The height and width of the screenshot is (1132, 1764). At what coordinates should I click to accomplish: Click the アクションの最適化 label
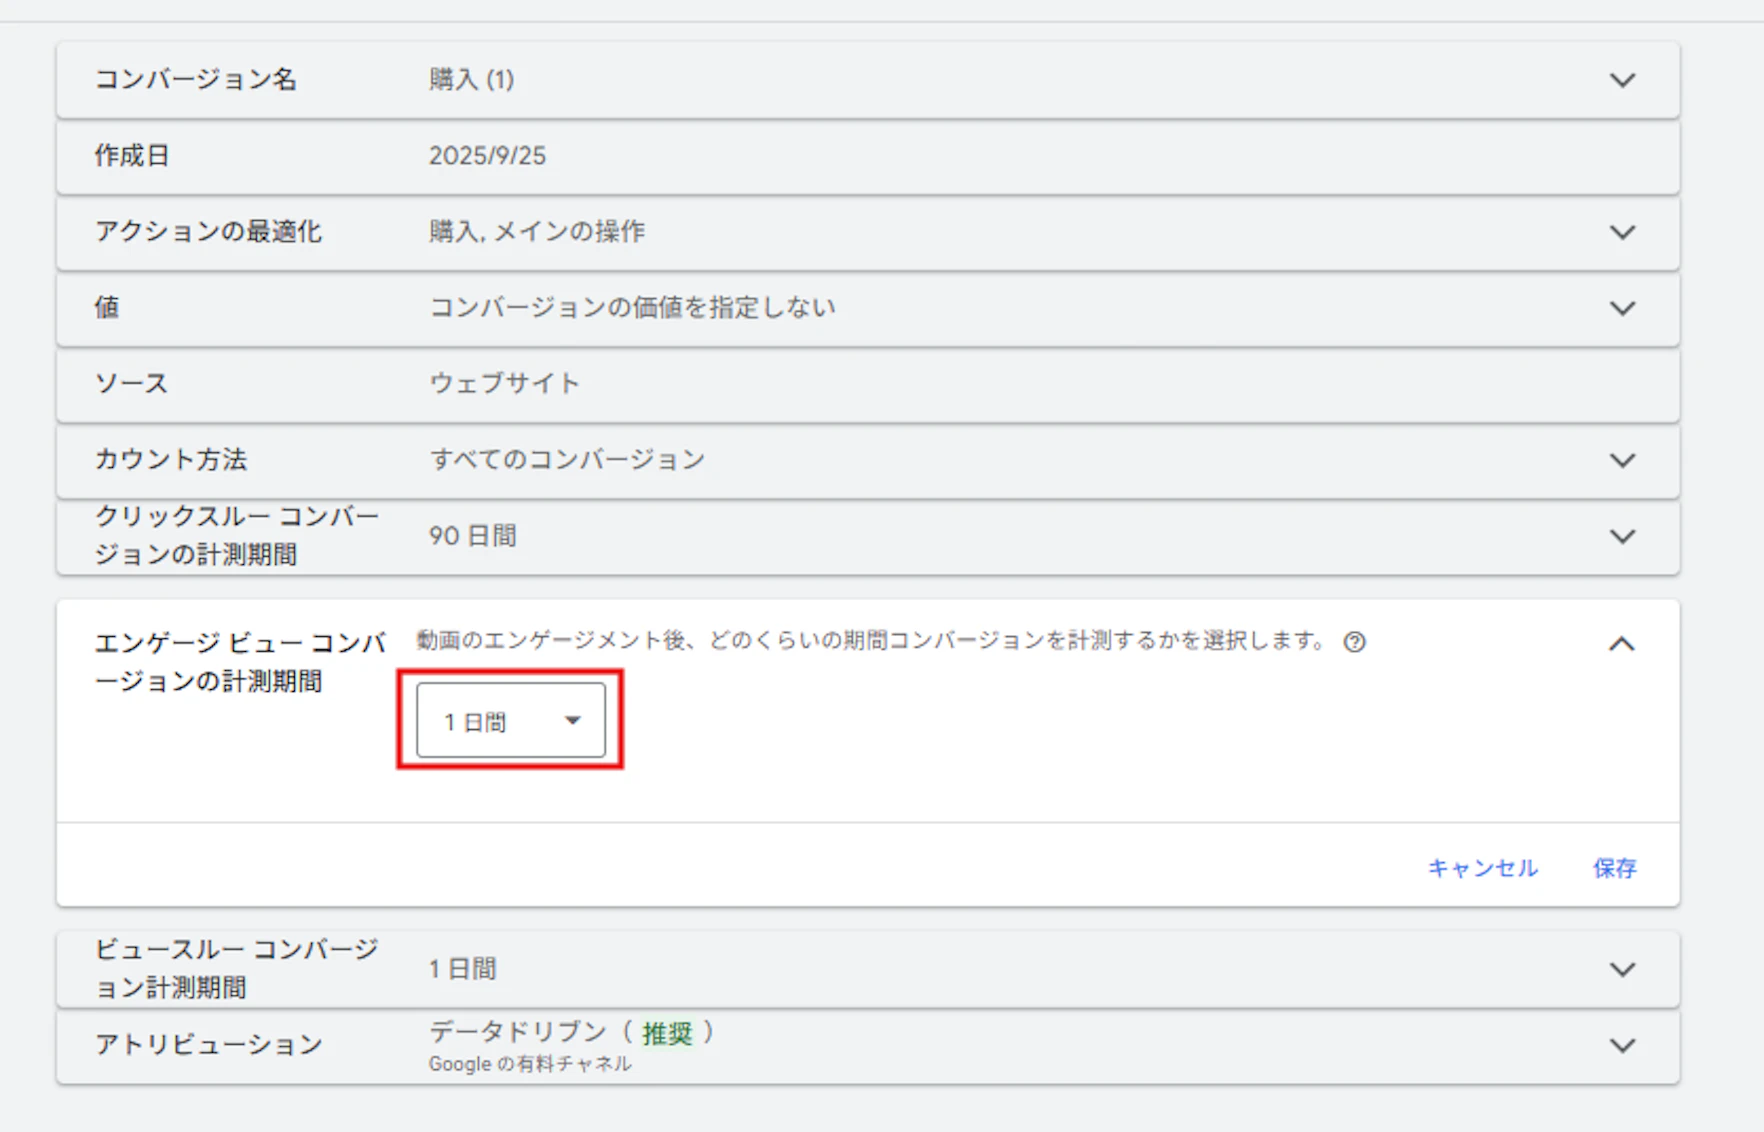tap(208, 232)
